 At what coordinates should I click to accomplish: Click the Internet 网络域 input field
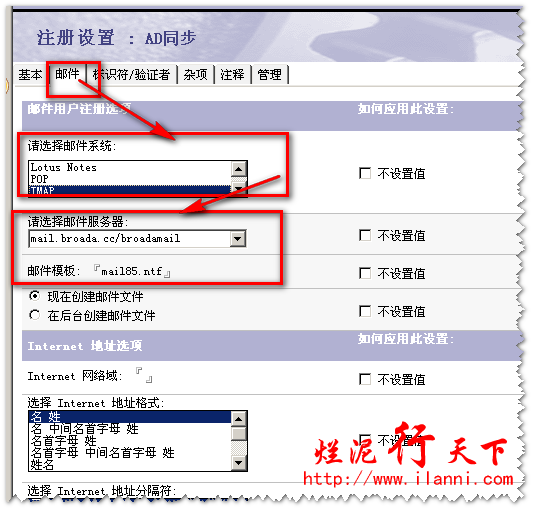click(144, 375)
